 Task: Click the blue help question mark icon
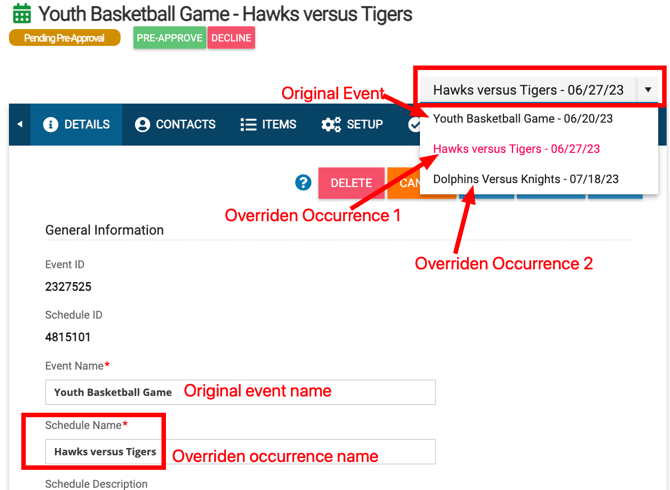[x=303, y=182]
